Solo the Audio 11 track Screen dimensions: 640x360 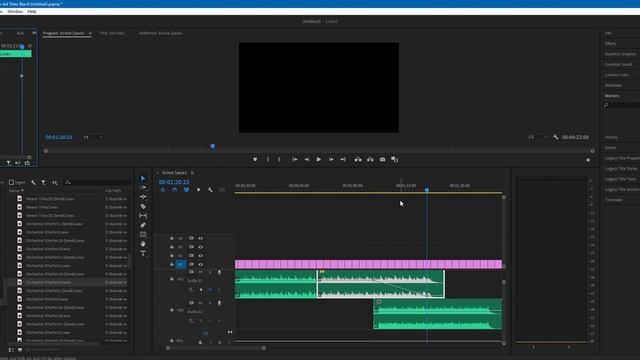pos(210,272)
